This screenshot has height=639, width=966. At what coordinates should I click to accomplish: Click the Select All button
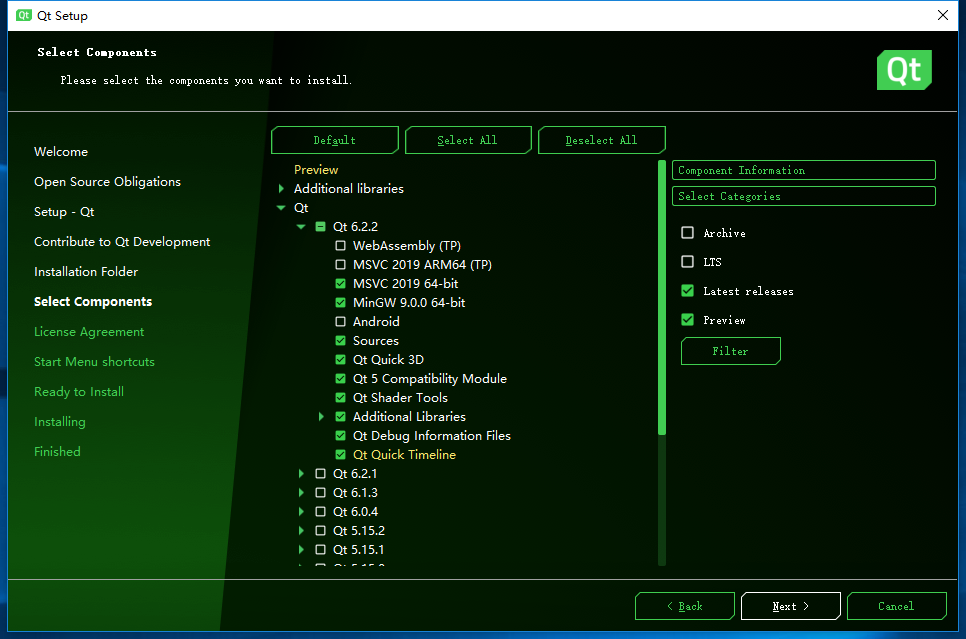click(468, 140)
